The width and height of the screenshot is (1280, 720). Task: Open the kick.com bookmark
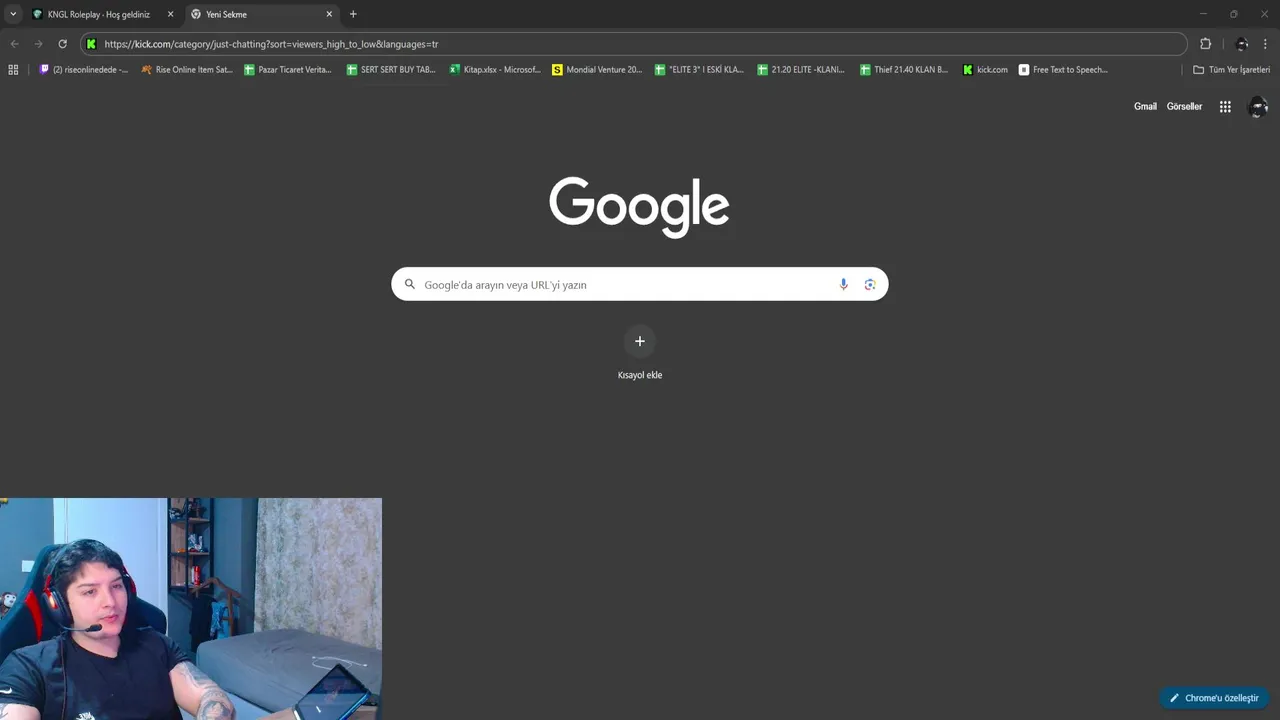click(x=986, y=70)
